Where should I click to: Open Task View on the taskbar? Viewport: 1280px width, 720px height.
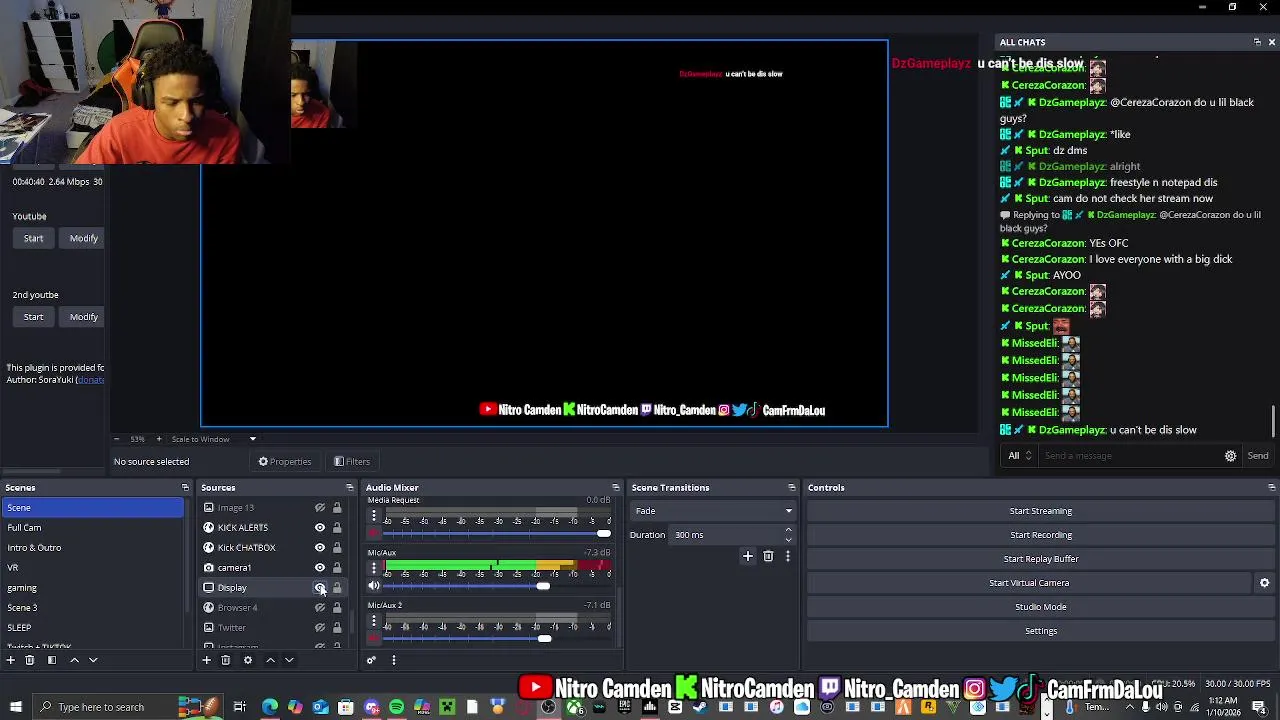point(239,707)
